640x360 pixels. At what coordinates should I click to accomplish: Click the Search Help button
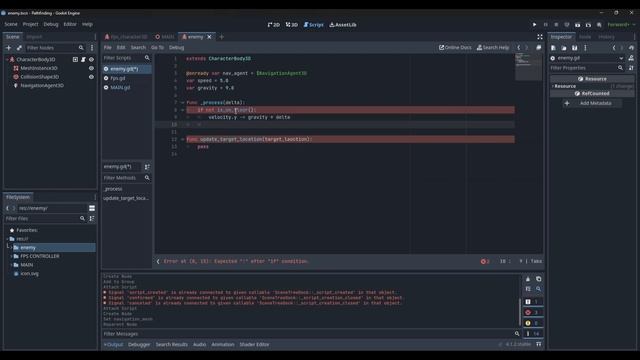point(493,47)
